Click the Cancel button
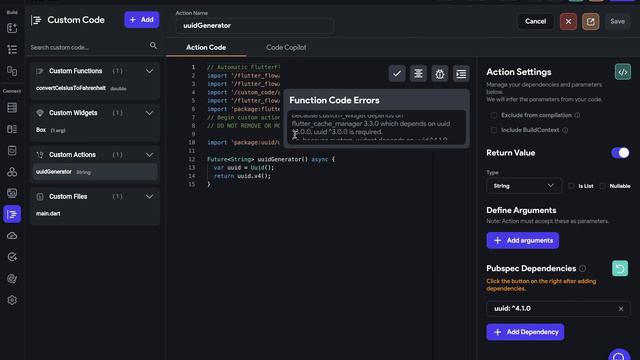The height and width of the screenshot is (360, 640). pyautogui.click(x=536, y=21)
